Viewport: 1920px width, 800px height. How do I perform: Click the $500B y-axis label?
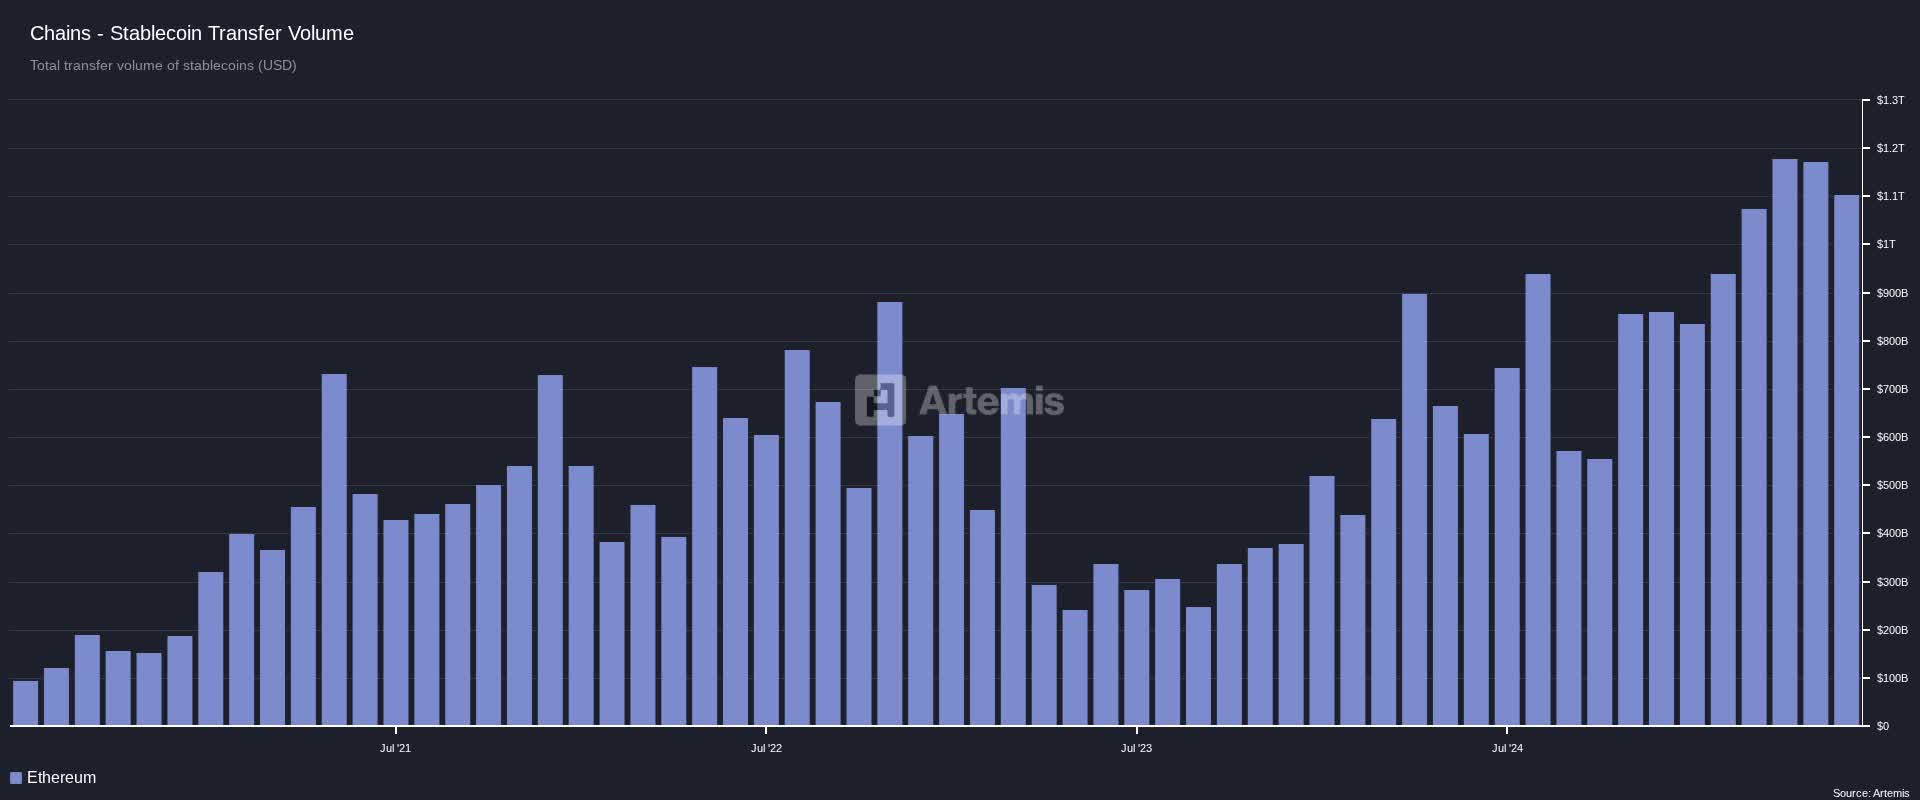click(1892, 485)
